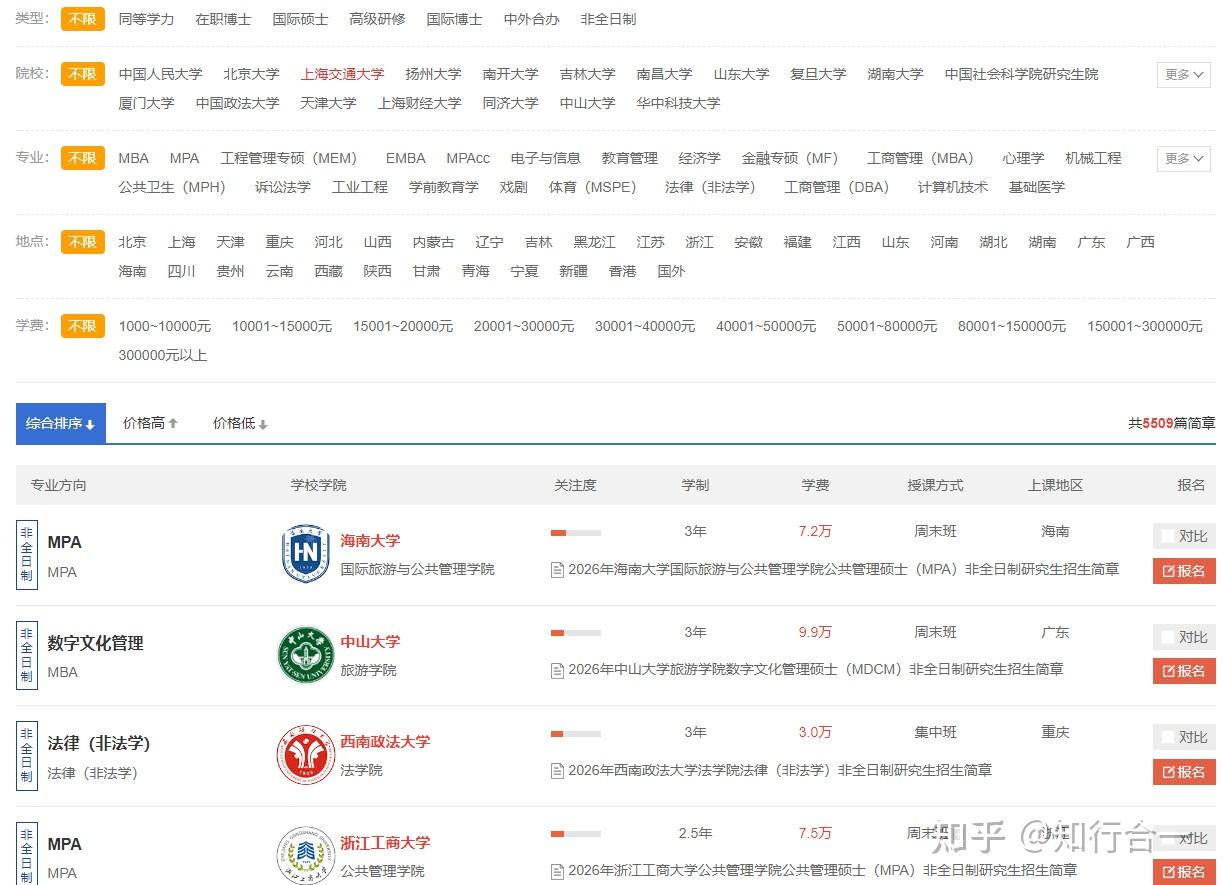Click the 学费 column header
Image resolution: width=1223 pixels, height=885 pixels.
tap(815, 485)
